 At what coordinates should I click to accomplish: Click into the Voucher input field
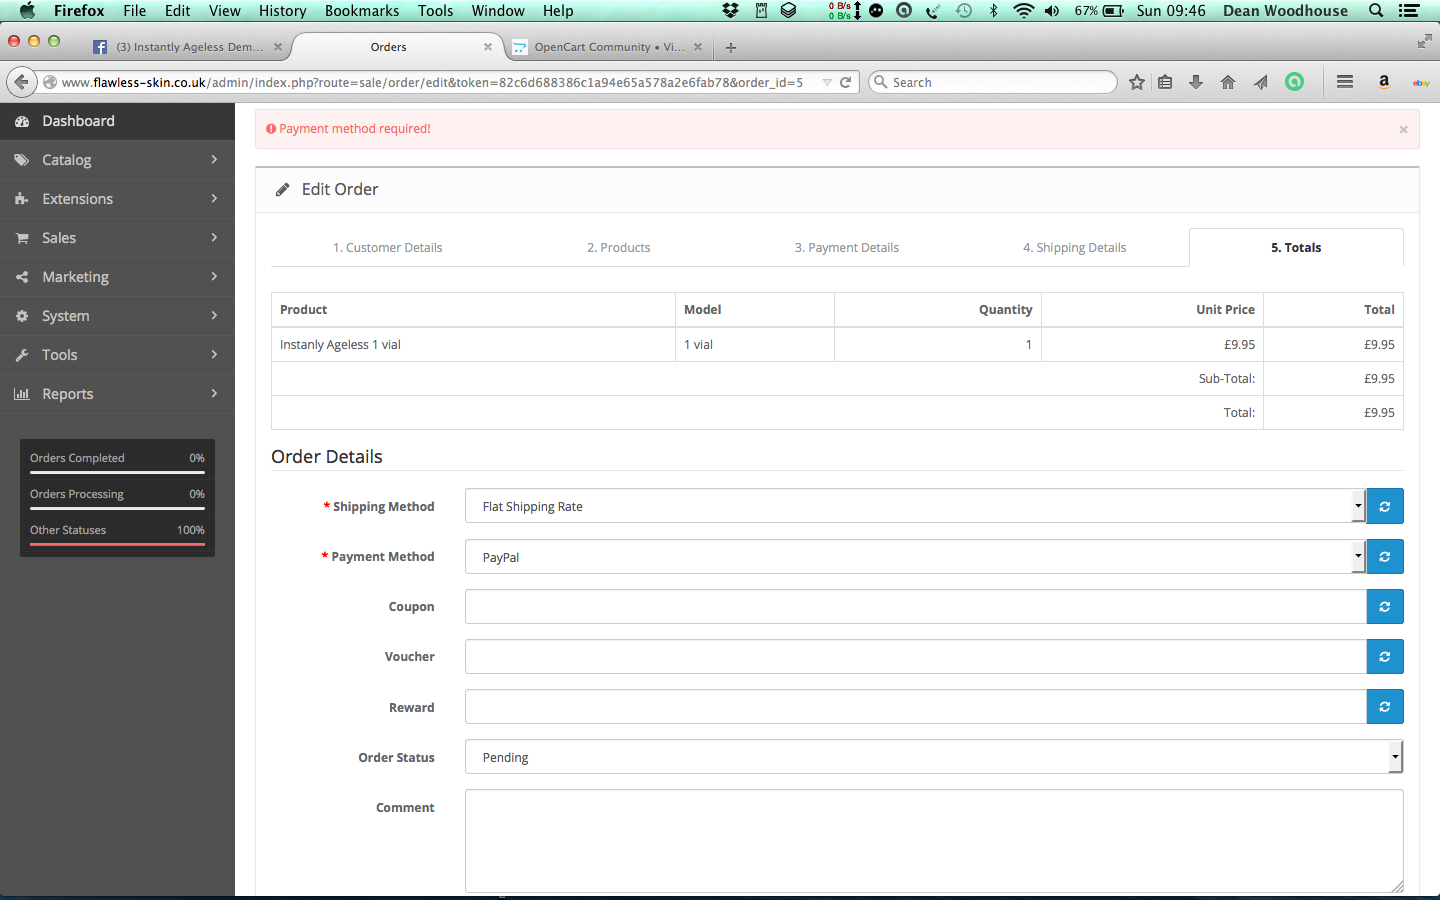(x=915, y=656)
